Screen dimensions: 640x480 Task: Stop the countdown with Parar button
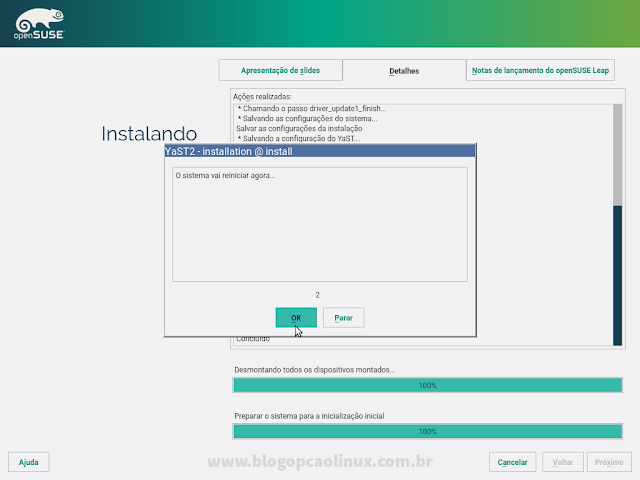343,318
